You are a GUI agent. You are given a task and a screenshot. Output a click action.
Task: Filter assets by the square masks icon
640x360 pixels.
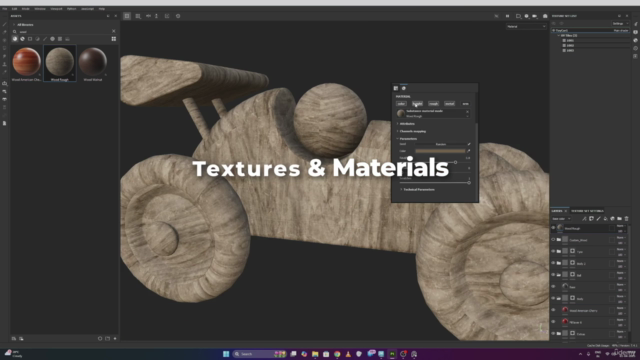tap(30, 39)
